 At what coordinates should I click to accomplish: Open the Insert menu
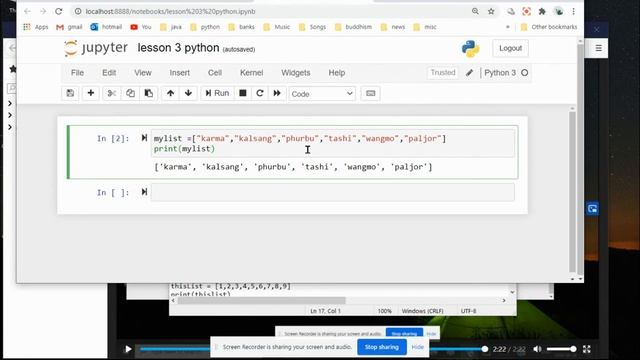tap(180, 73)
